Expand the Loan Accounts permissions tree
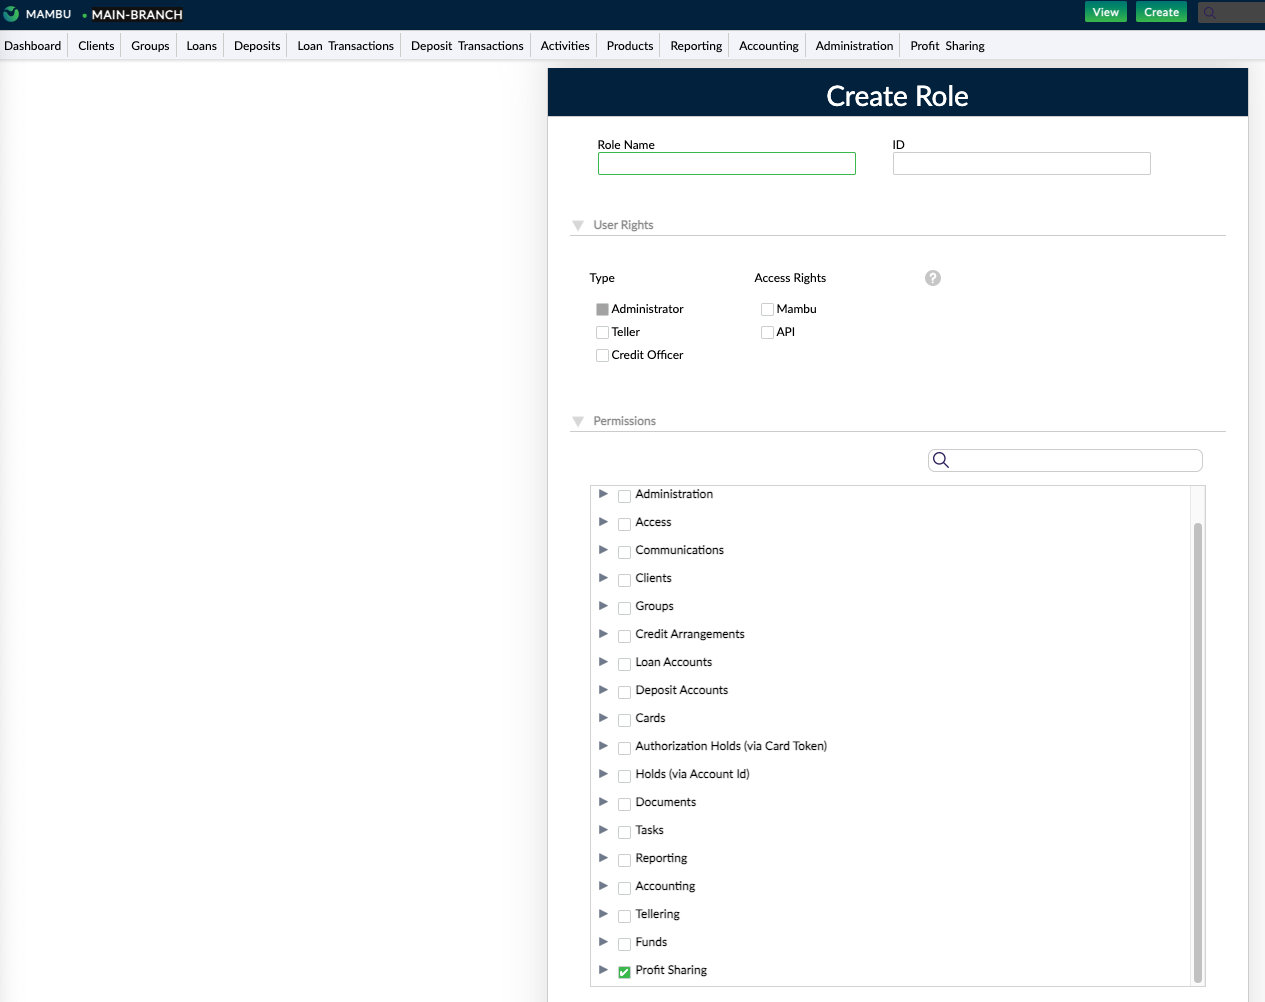The width and height of the screenshot is (1265, 1002). (603, 662)
